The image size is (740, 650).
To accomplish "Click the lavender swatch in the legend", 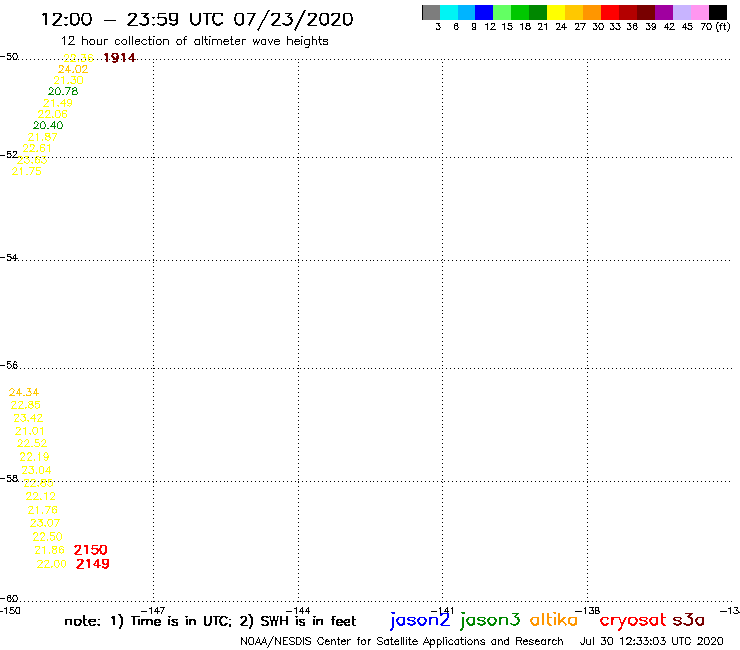I will 681,12.
